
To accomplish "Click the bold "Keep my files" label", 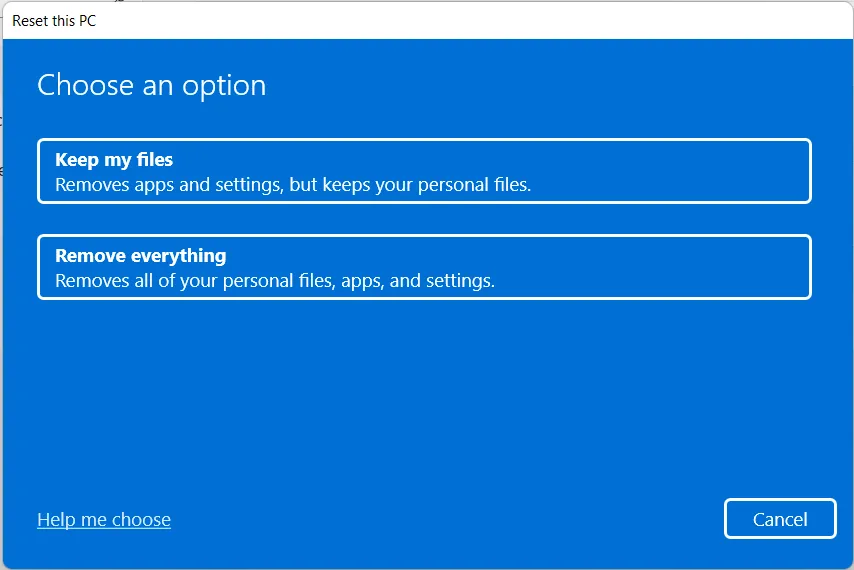I will (114, 160).
